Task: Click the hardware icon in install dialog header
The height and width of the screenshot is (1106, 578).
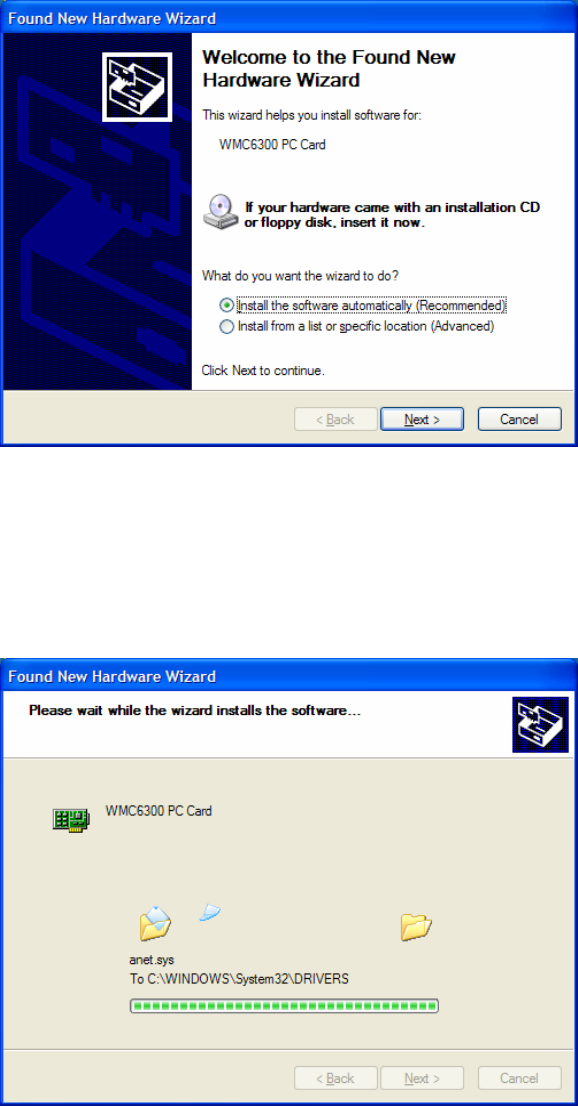Action: tap(540, 725)
